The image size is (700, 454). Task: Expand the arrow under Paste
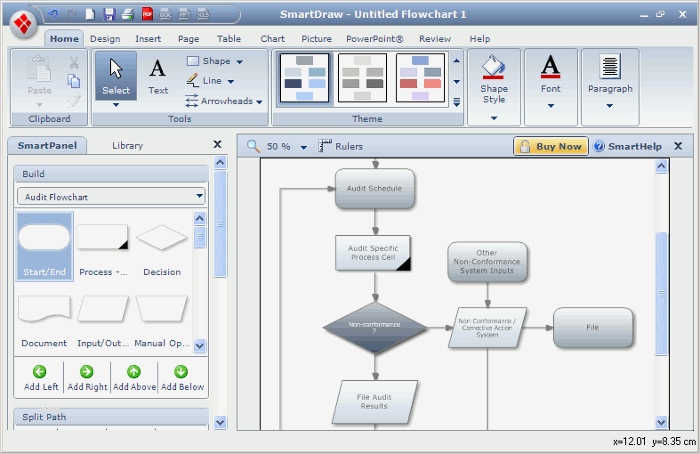[39, 105]
